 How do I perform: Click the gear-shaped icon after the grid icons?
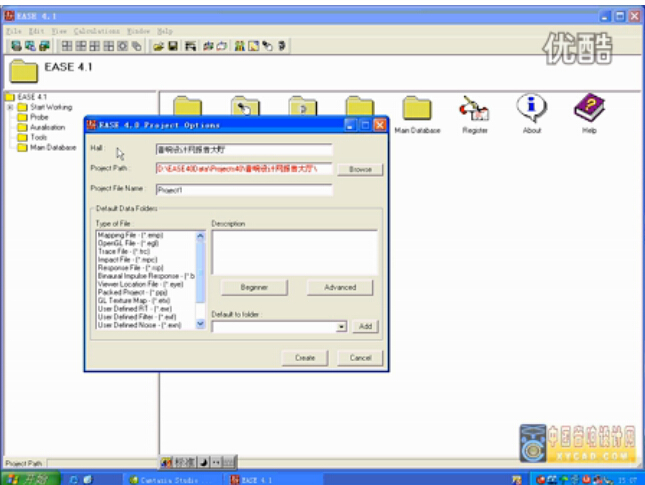click(x=123, y=46)
